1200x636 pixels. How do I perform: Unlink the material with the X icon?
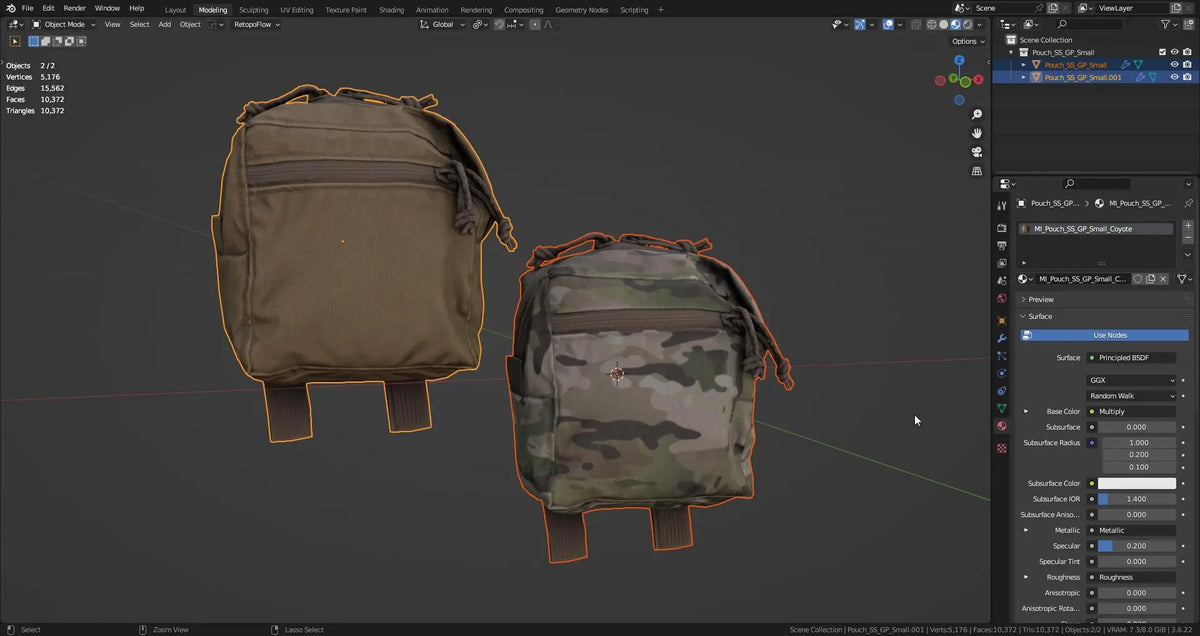tap(1163, 279)
